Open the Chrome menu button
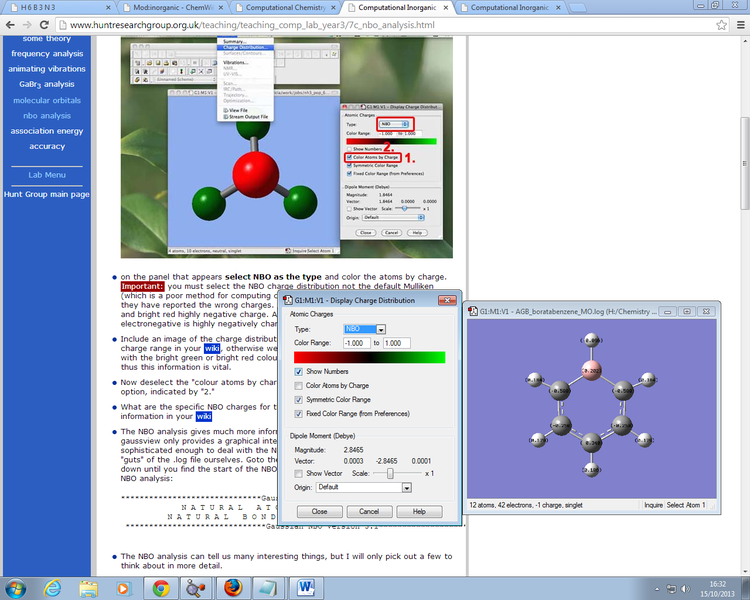Screen dimensions: 750x600 740,25
